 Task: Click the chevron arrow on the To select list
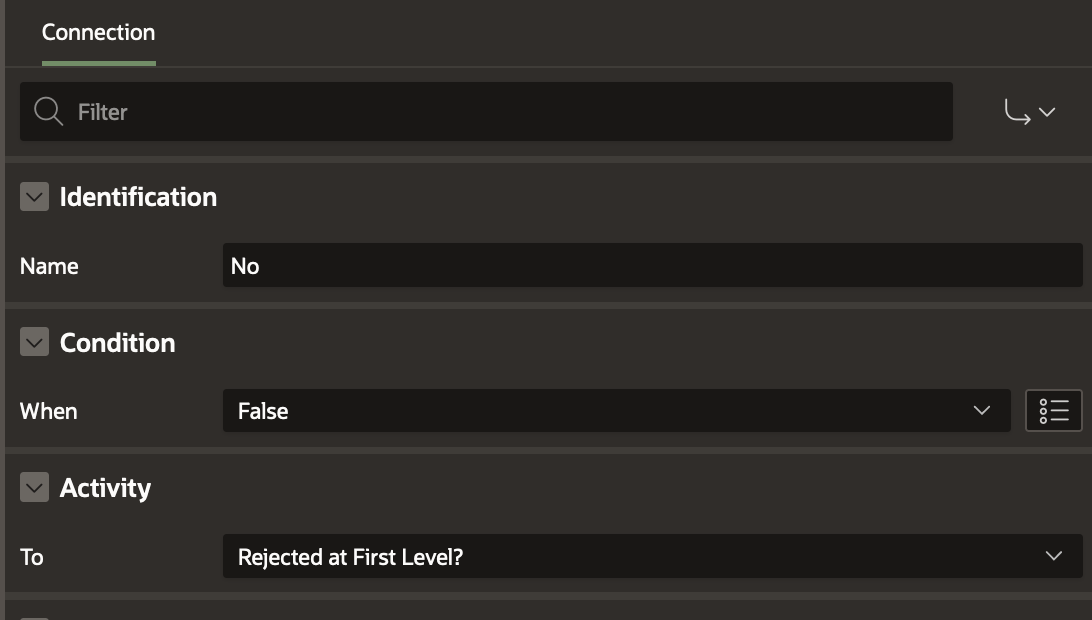point(1053,556)
